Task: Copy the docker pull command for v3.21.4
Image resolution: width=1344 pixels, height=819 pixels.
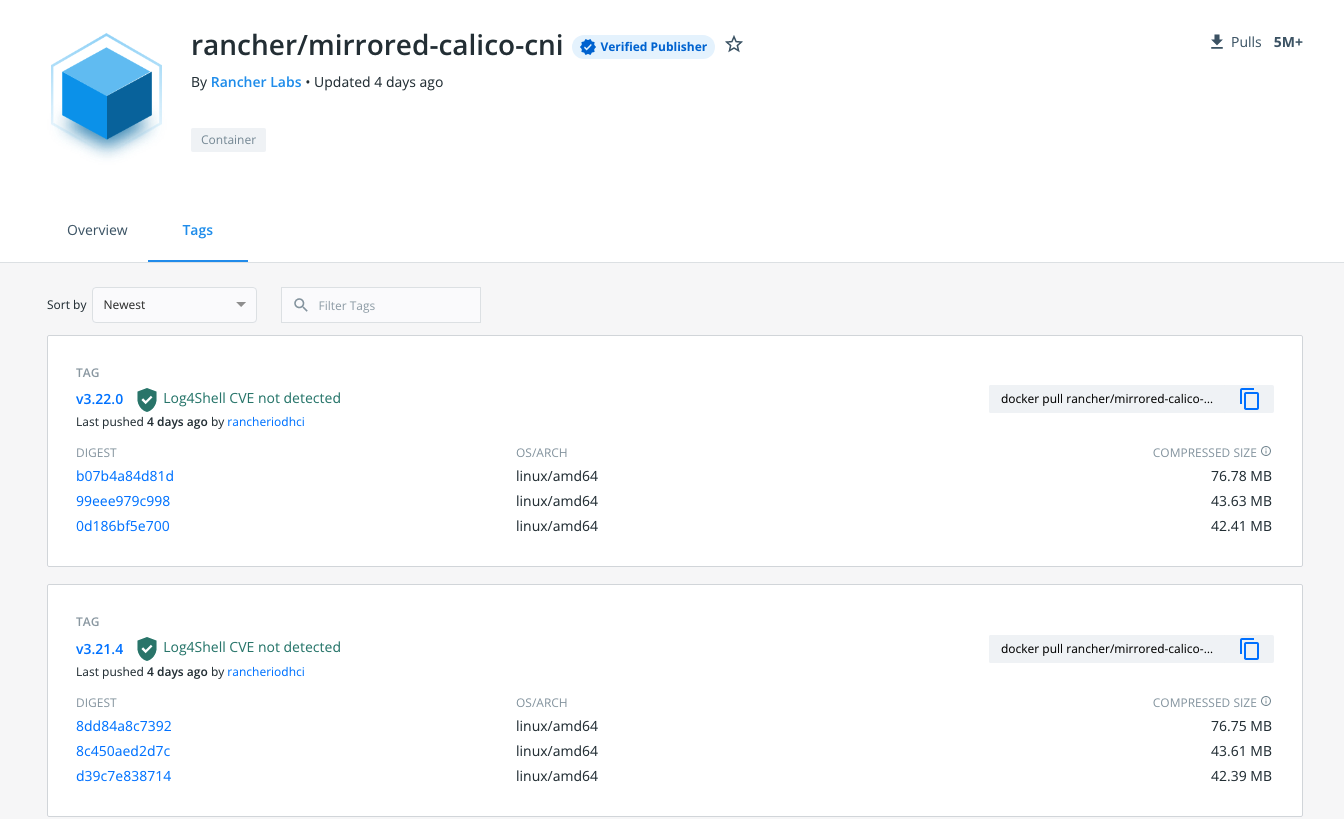Action: tap(1249, 648)
